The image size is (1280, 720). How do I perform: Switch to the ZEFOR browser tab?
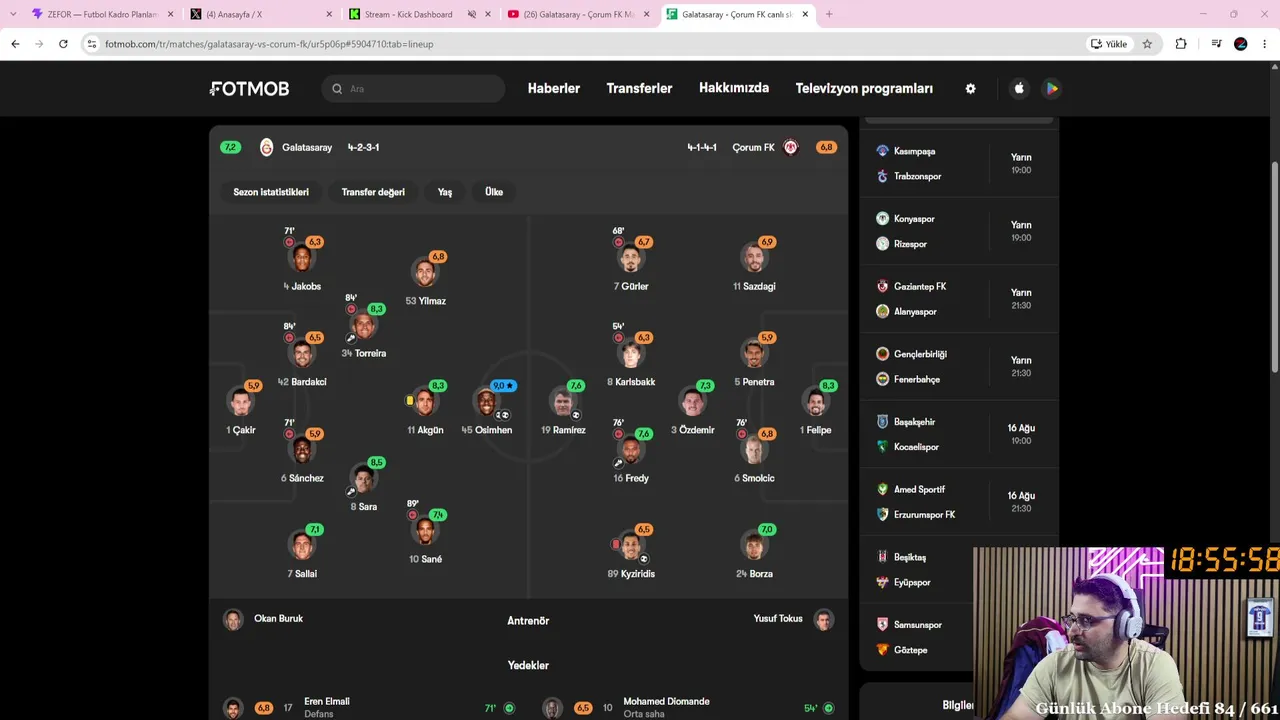(103, 15)
